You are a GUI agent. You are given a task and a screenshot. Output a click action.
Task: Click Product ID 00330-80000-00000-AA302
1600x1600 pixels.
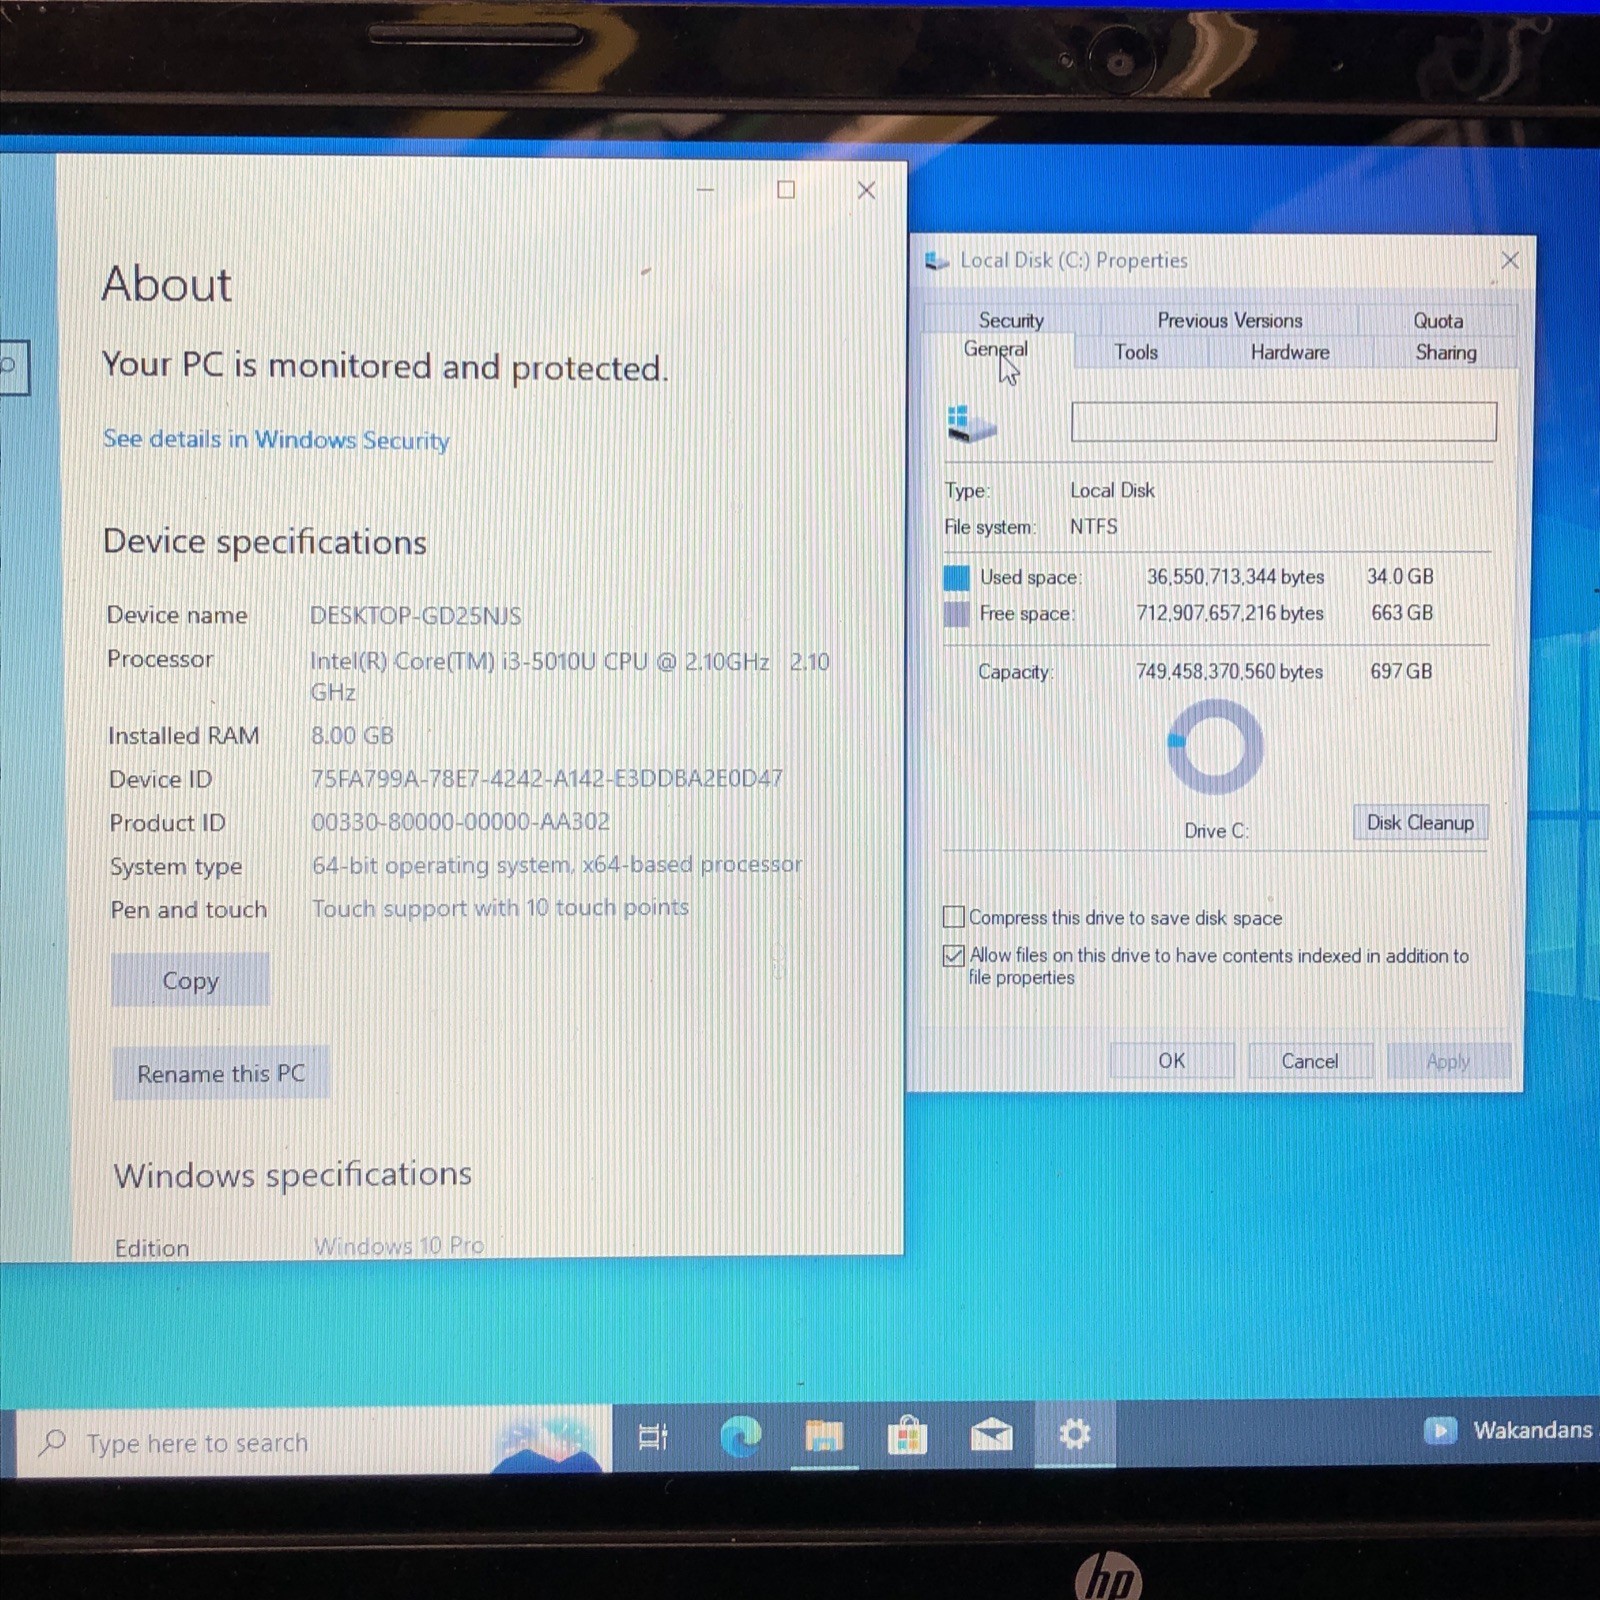pos(461,821)
